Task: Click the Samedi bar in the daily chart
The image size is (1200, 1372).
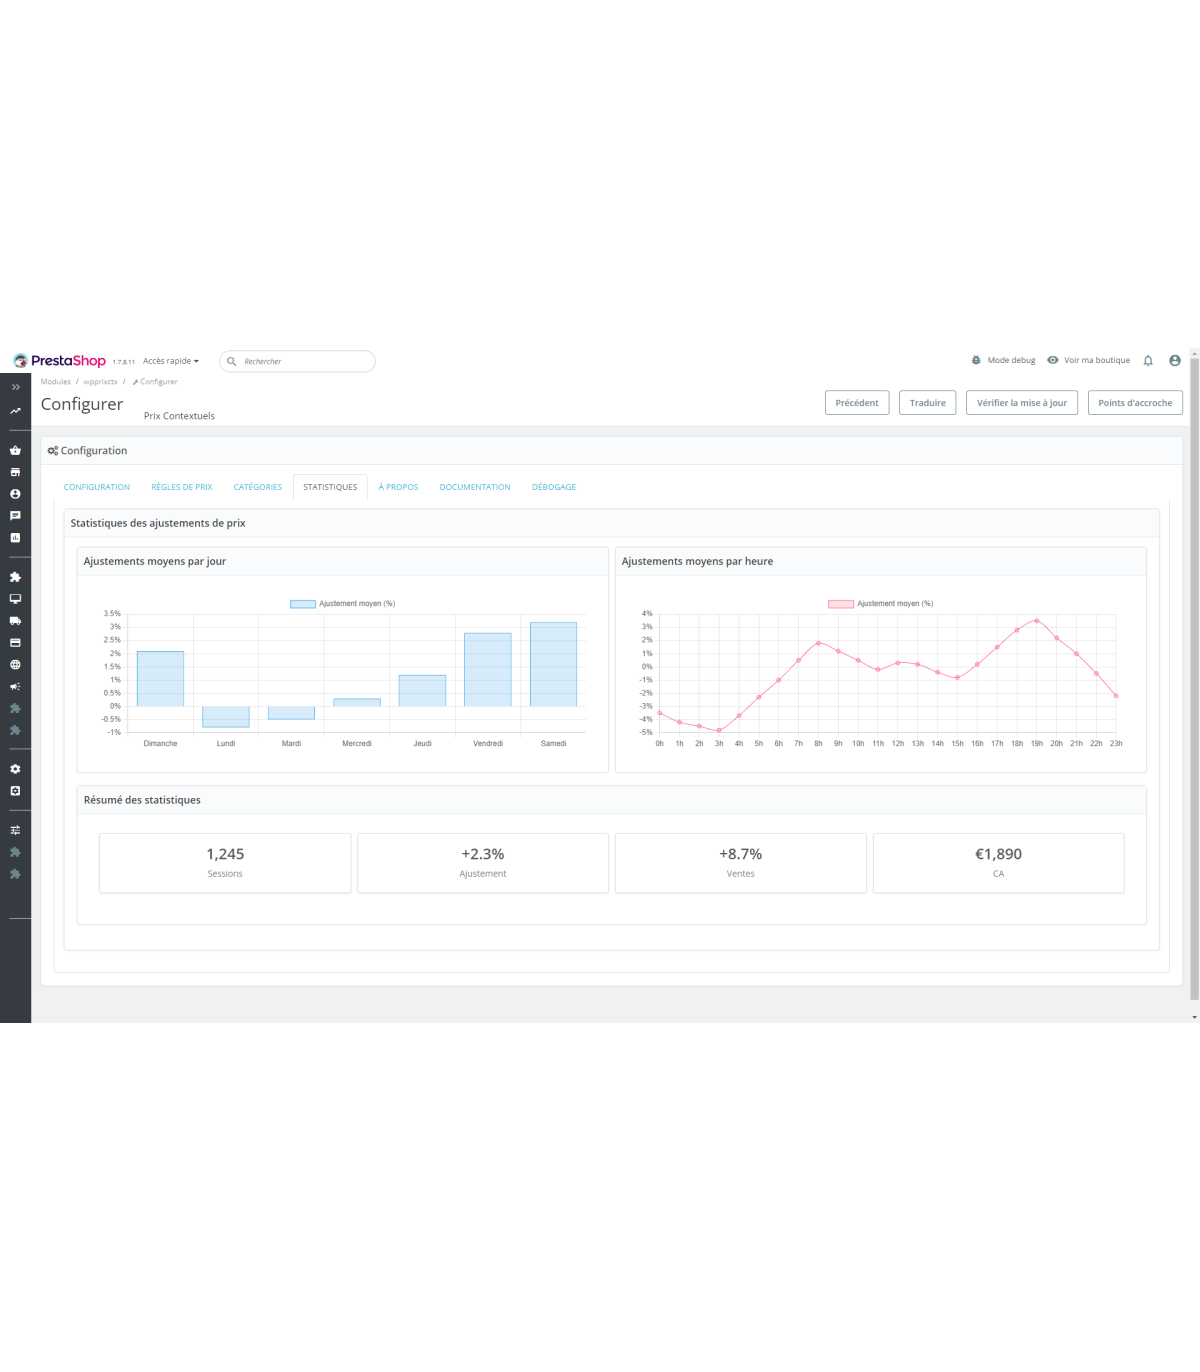Action: click(553, 665)
